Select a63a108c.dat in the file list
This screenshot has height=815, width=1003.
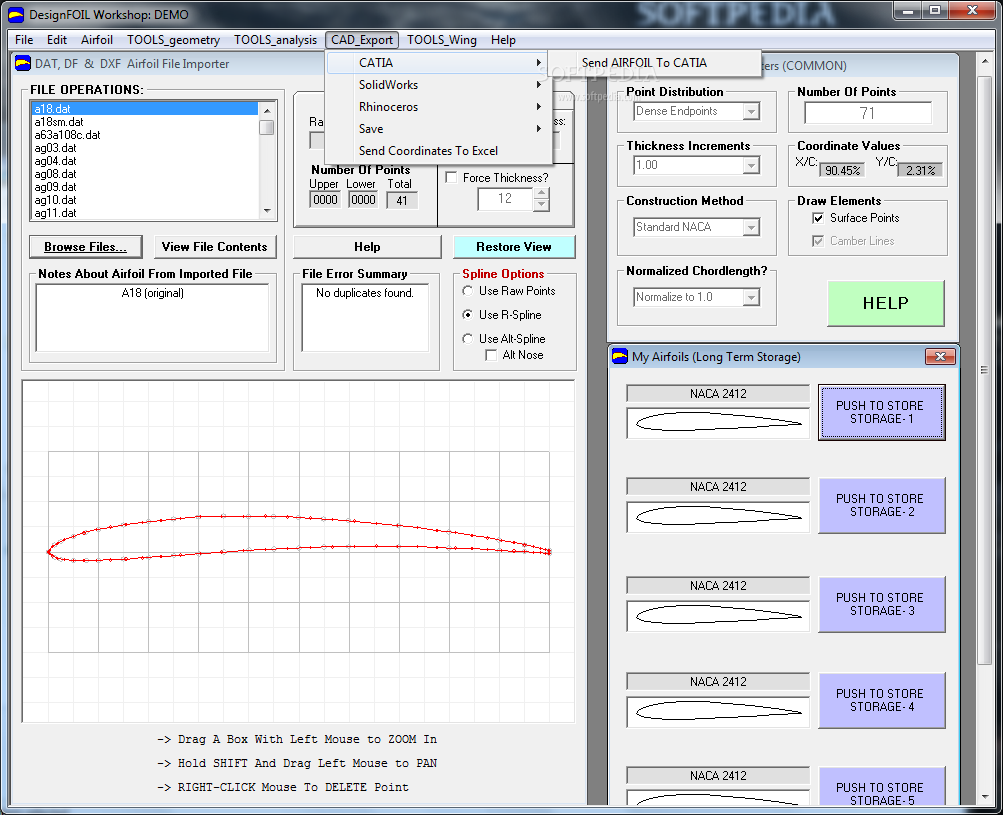[x=145, y=135]
